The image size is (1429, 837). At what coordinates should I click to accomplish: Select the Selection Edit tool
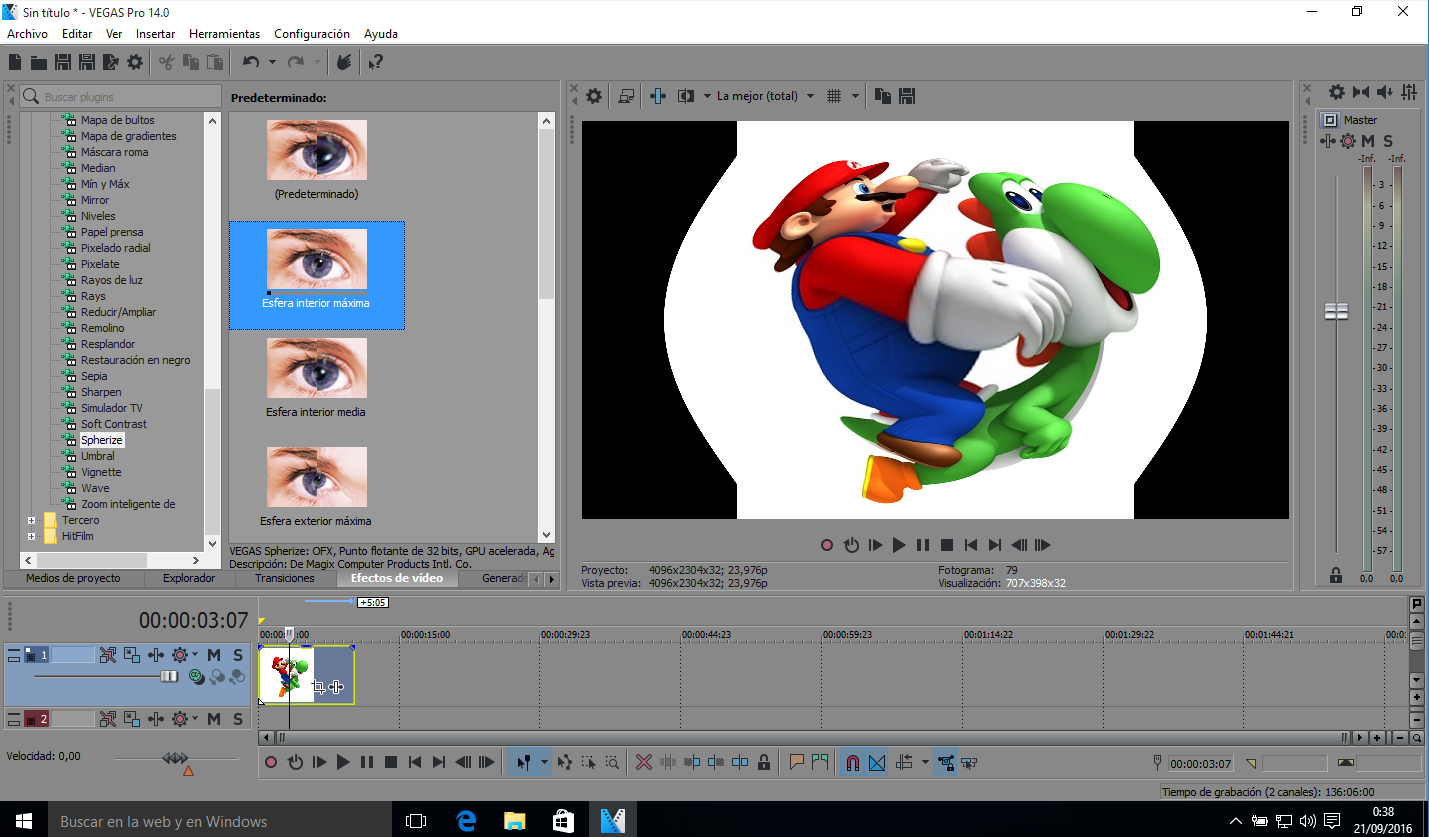pos(589,762)
